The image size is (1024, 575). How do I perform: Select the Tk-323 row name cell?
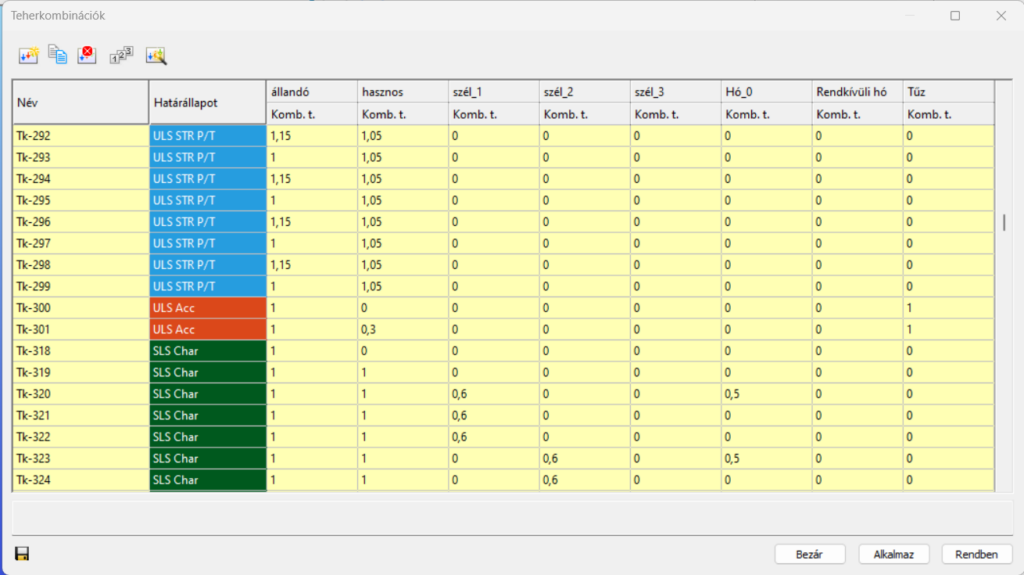[x=80, y=458]
